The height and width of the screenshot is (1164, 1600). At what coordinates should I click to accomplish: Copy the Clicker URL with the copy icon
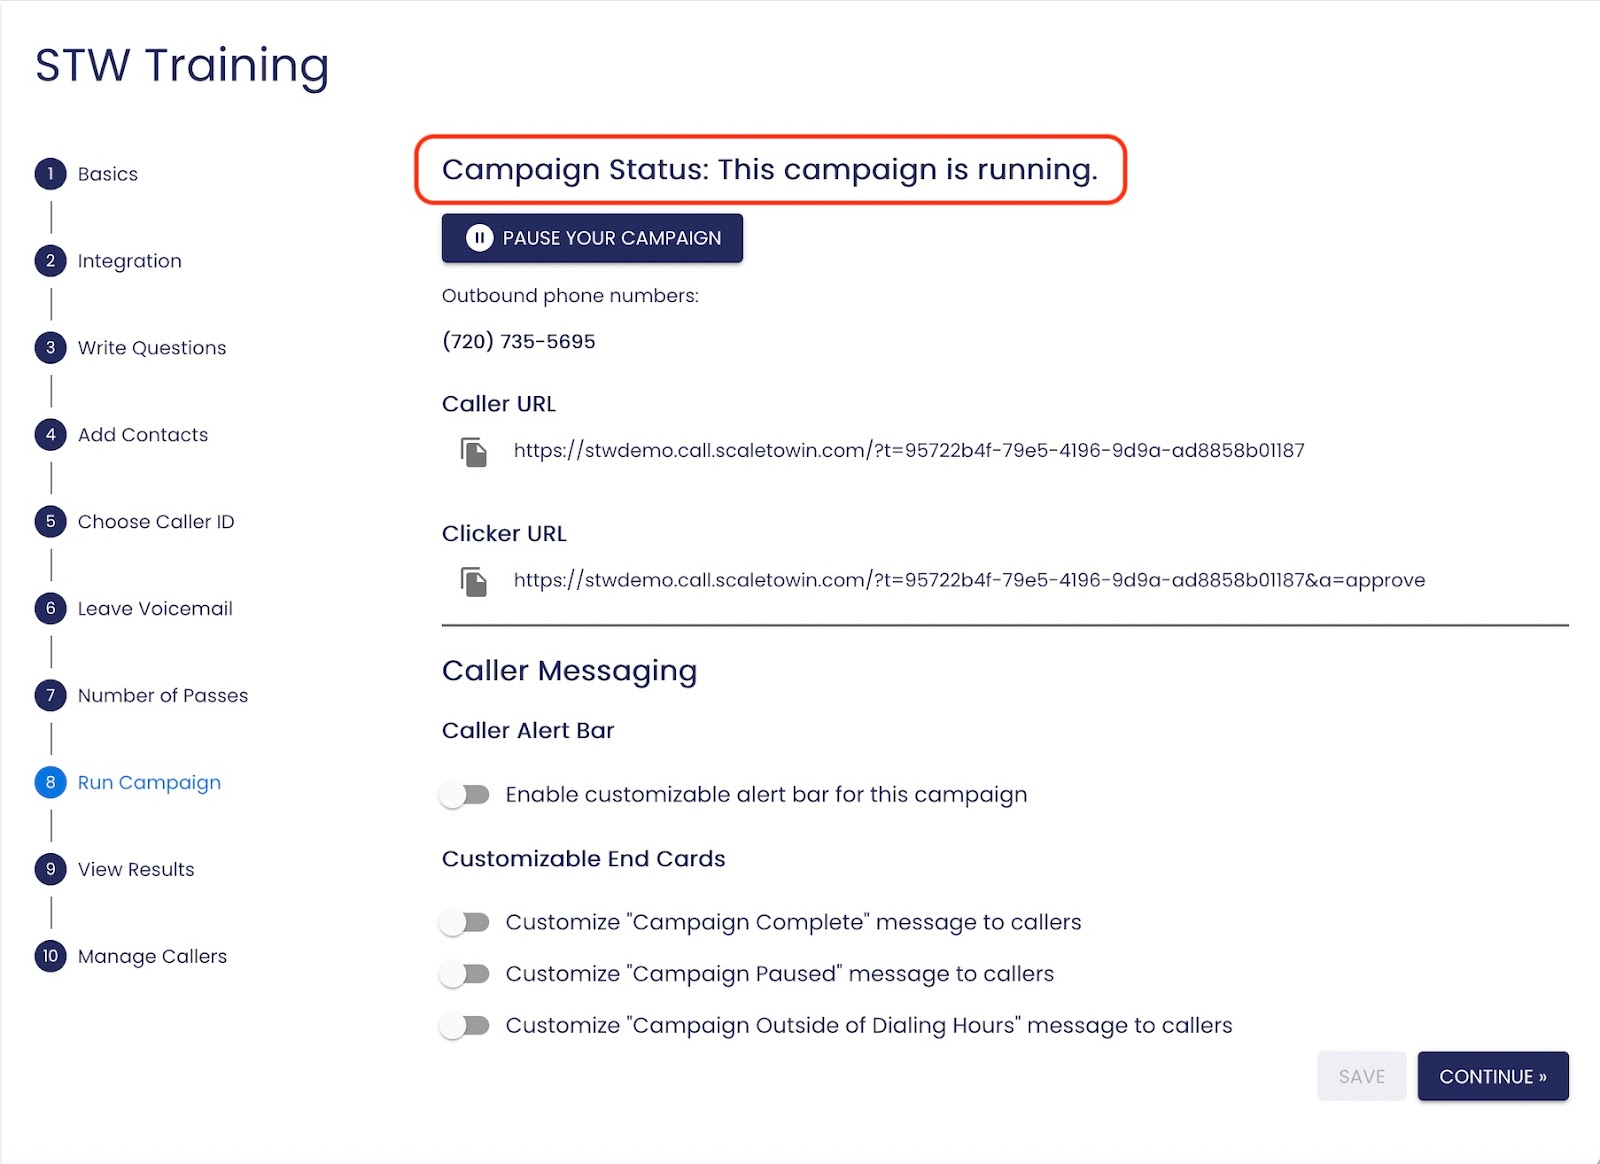click(474, 581)
